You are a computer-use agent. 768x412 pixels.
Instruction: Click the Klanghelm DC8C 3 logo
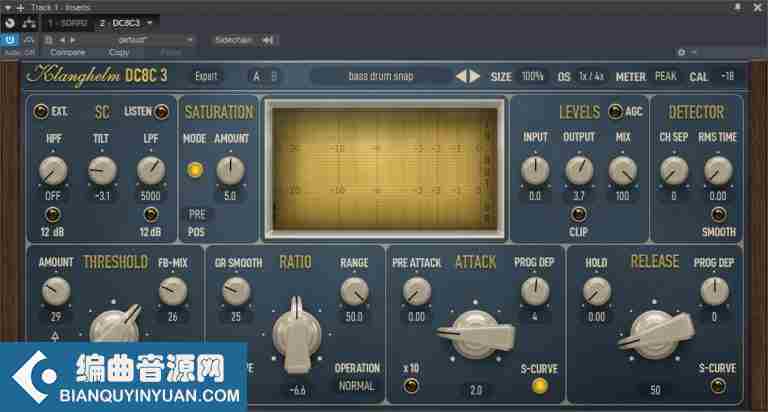97,76
